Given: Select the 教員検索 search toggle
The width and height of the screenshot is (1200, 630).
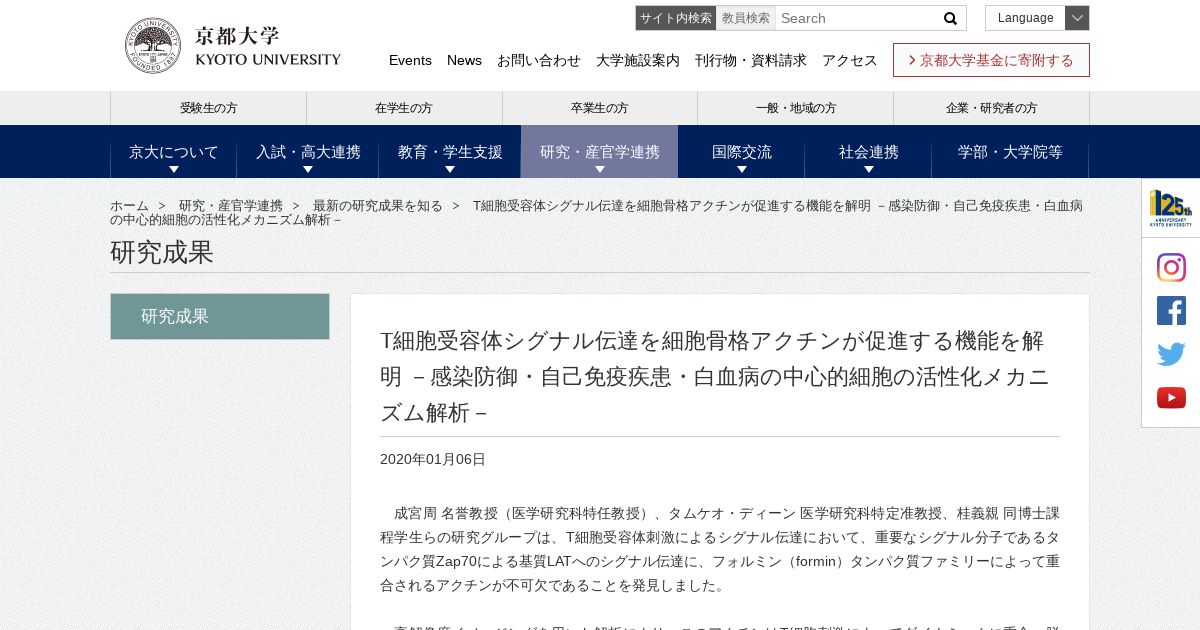Looking at the screenshot, I should tap(746, 18).
